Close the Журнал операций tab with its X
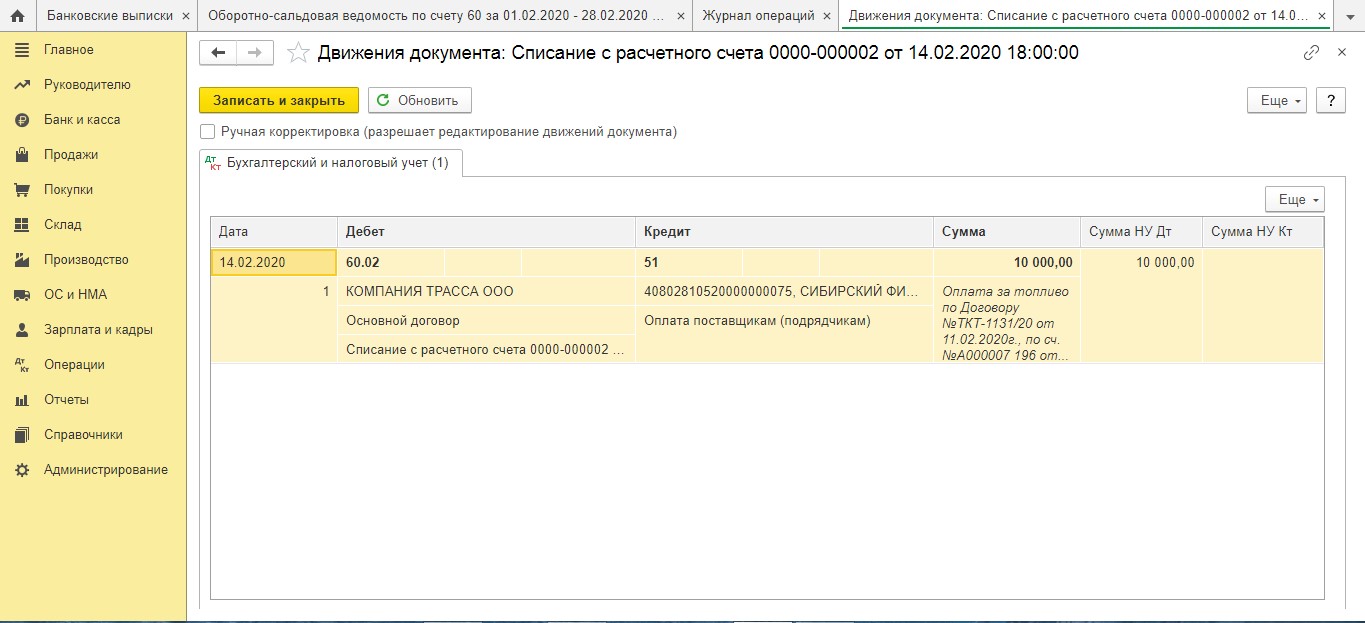 point(825,17)
